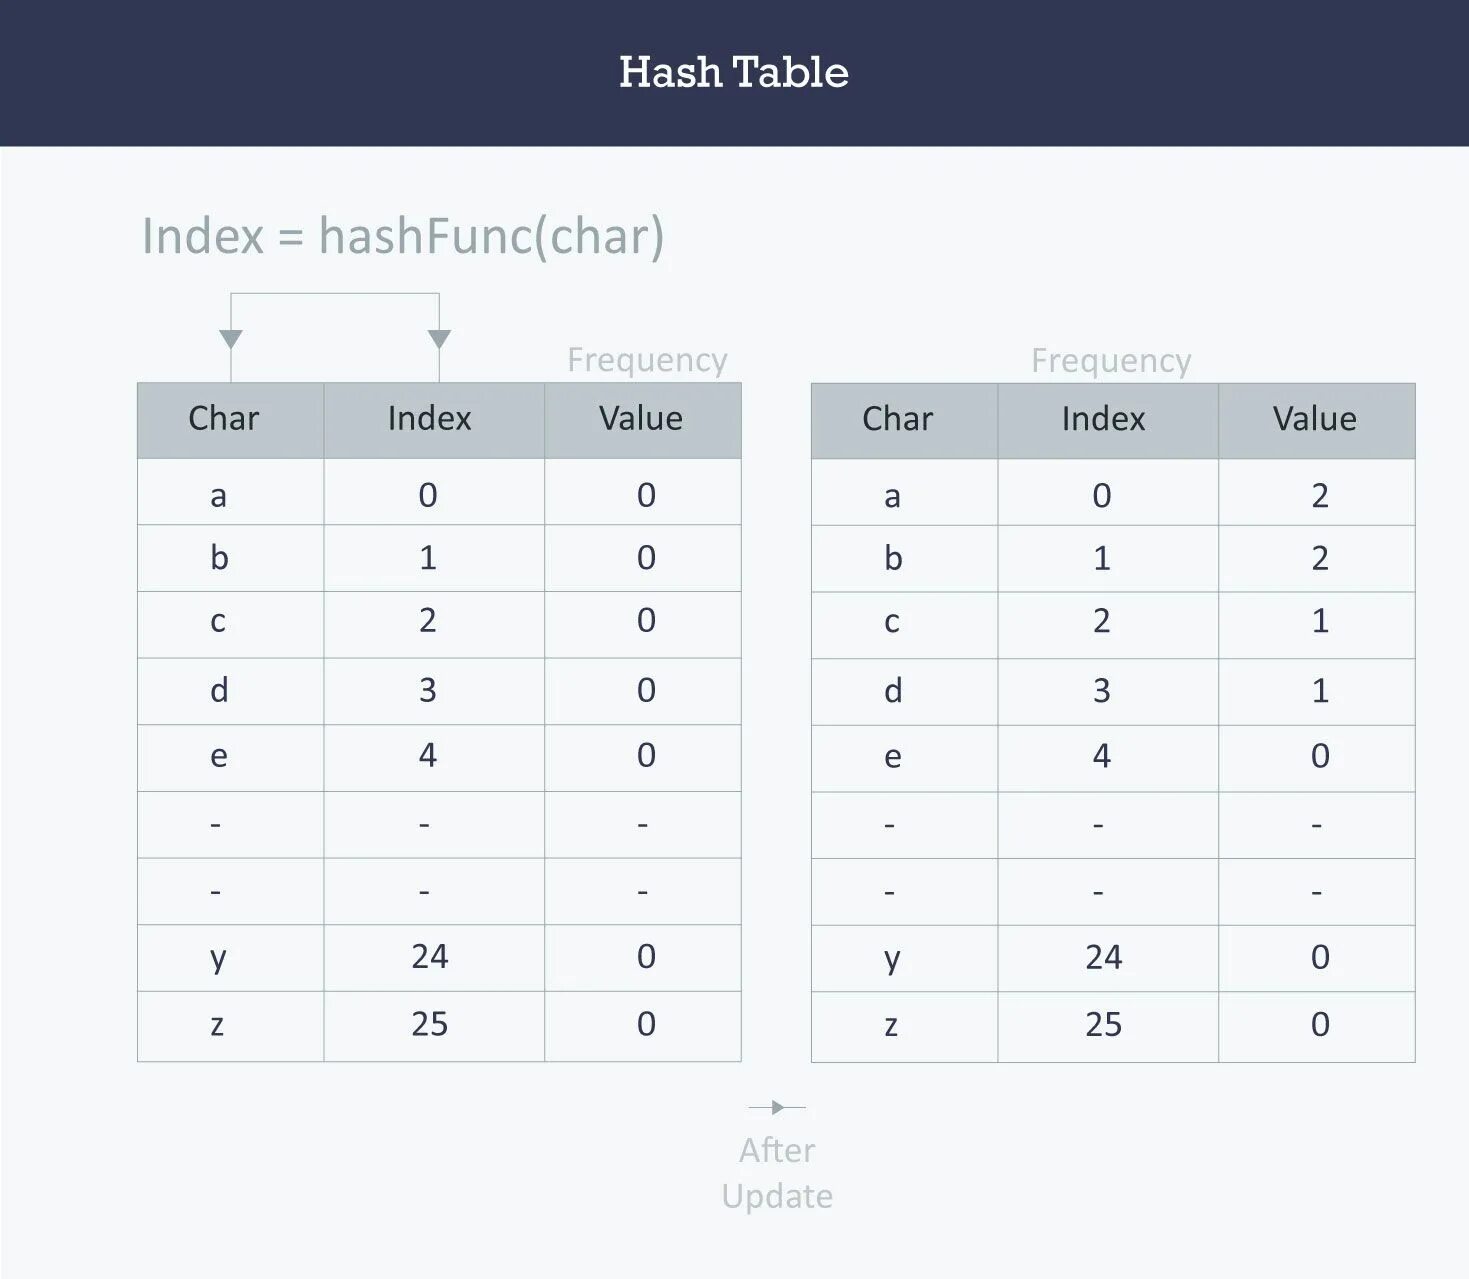1469x1279 pixels.
Task: Click the Frequency label above the right table
Action: 1111,360
